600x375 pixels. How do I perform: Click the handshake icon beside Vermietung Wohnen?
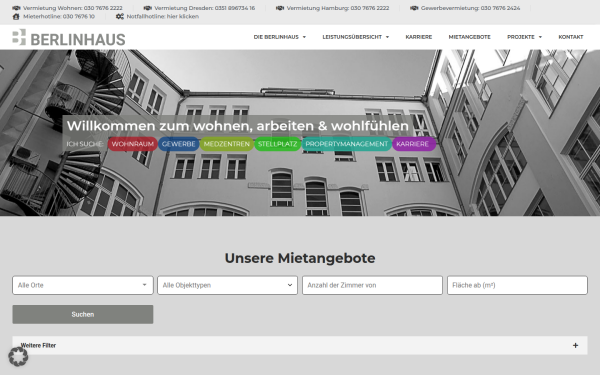(x=16, y=8)
